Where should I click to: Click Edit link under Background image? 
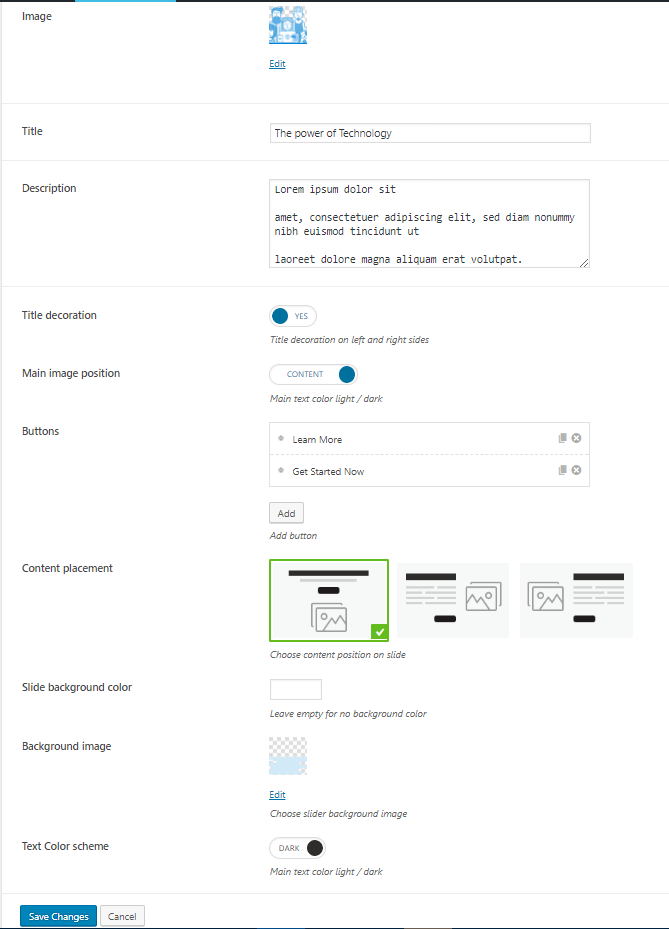tap(277, 795)
